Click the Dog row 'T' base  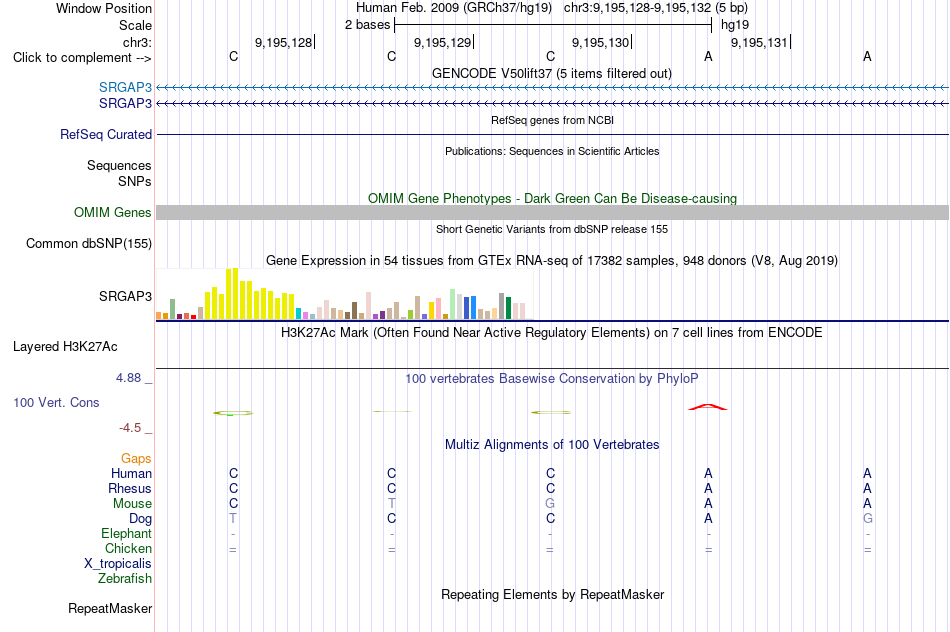[x=233, y=519]
